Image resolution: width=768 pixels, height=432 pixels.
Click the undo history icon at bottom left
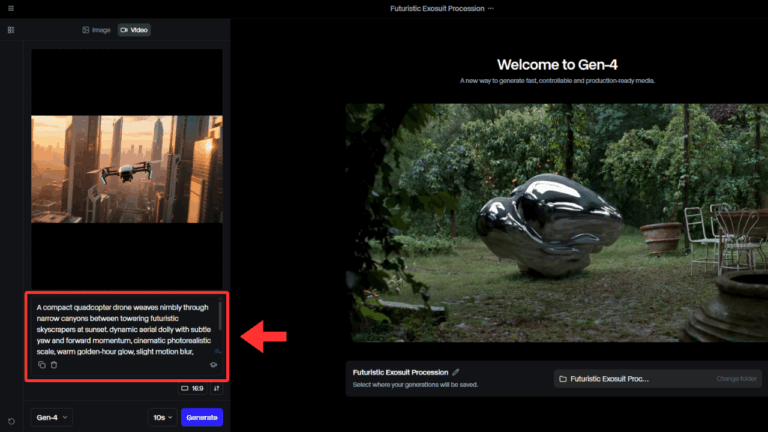pyautogui.click(x=11, y=421)
